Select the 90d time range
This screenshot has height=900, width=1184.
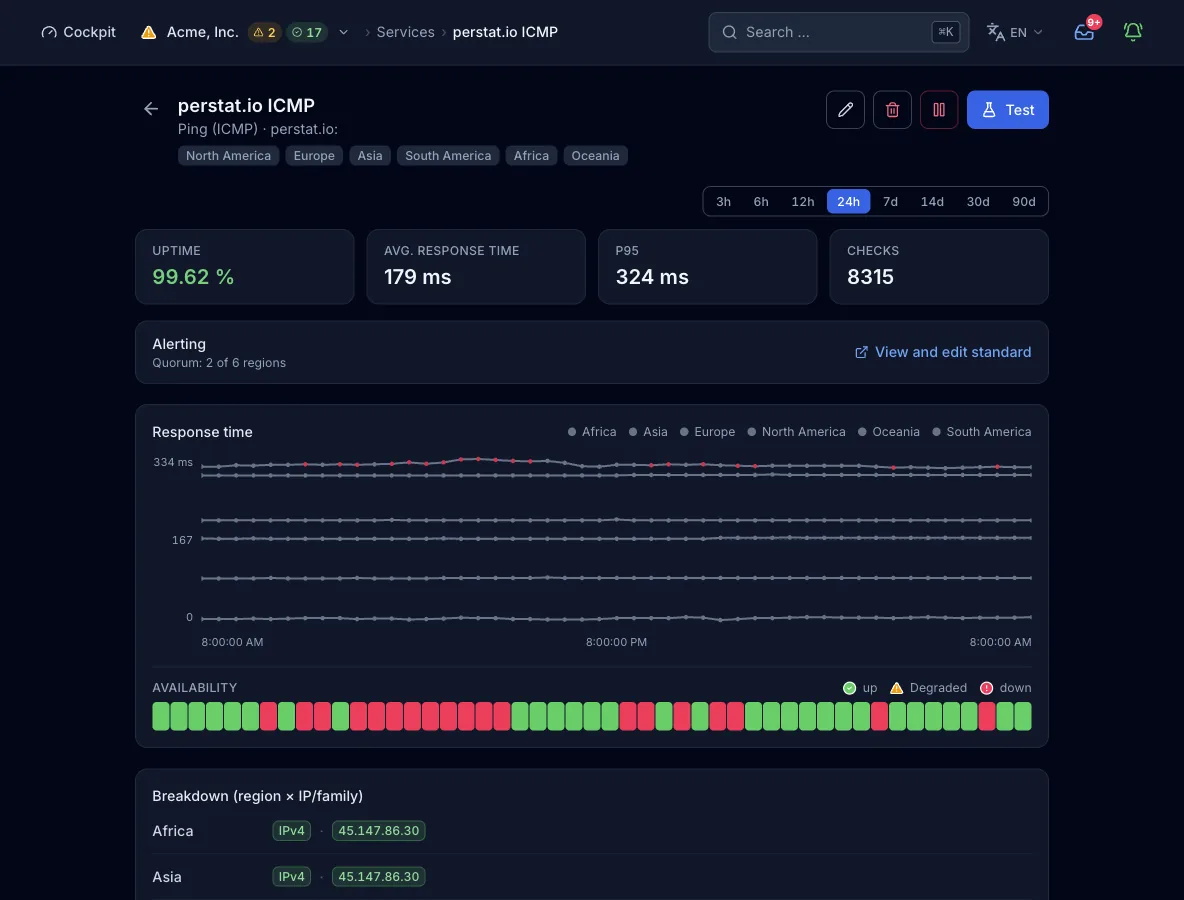coord(1023,202)
